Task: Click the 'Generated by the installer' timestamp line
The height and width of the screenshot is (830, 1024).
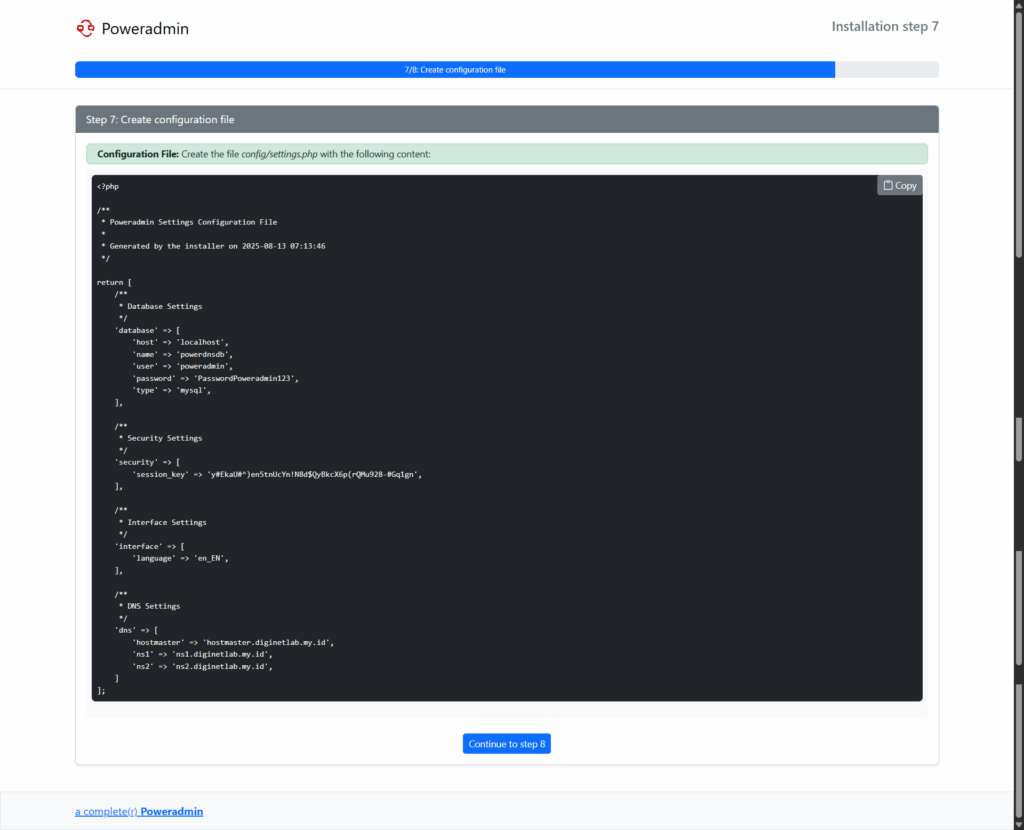Action: (213, 246)
